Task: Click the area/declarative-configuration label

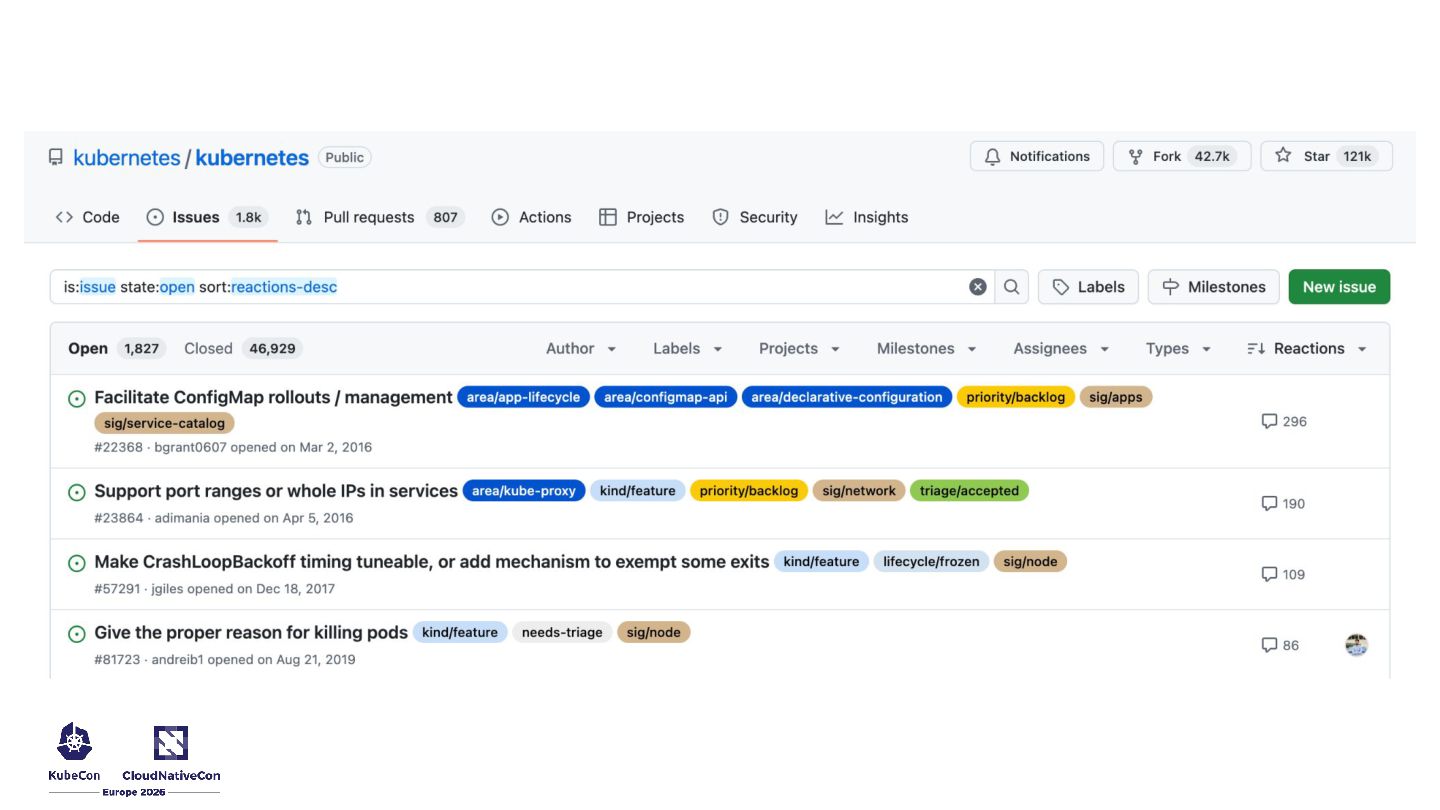Action: tap(847, 397)
